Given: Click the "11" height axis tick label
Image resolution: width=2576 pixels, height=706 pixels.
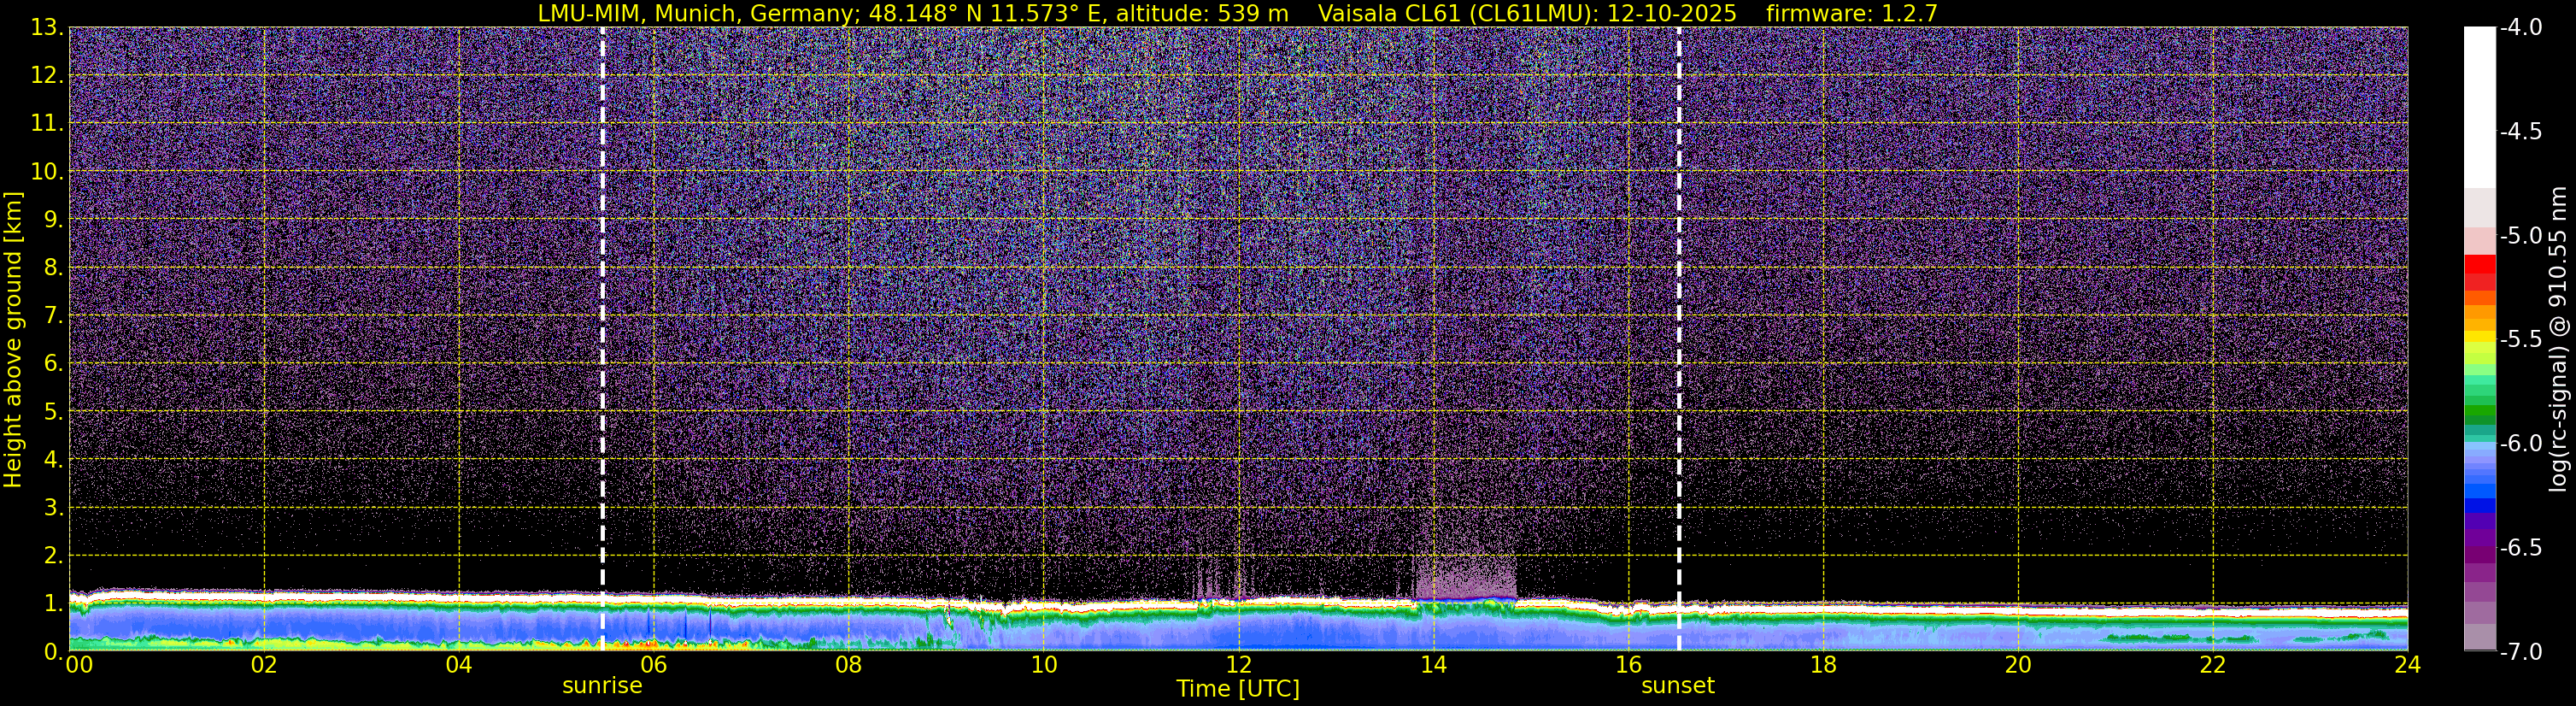Looking at the screenshot, I should click(x=46, y=124).
